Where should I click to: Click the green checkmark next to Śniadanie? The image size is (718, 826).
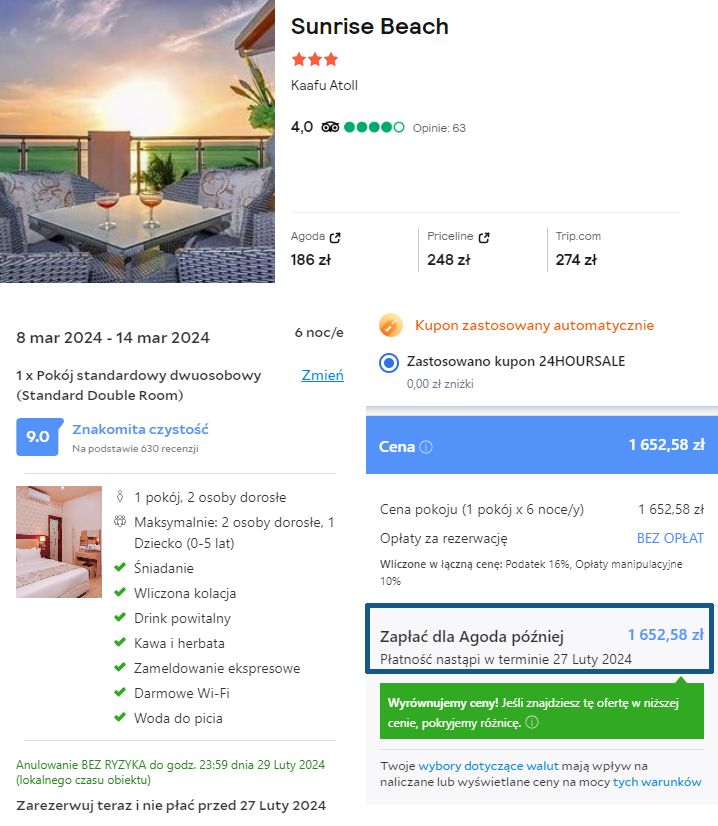click(x=120, y=568)
